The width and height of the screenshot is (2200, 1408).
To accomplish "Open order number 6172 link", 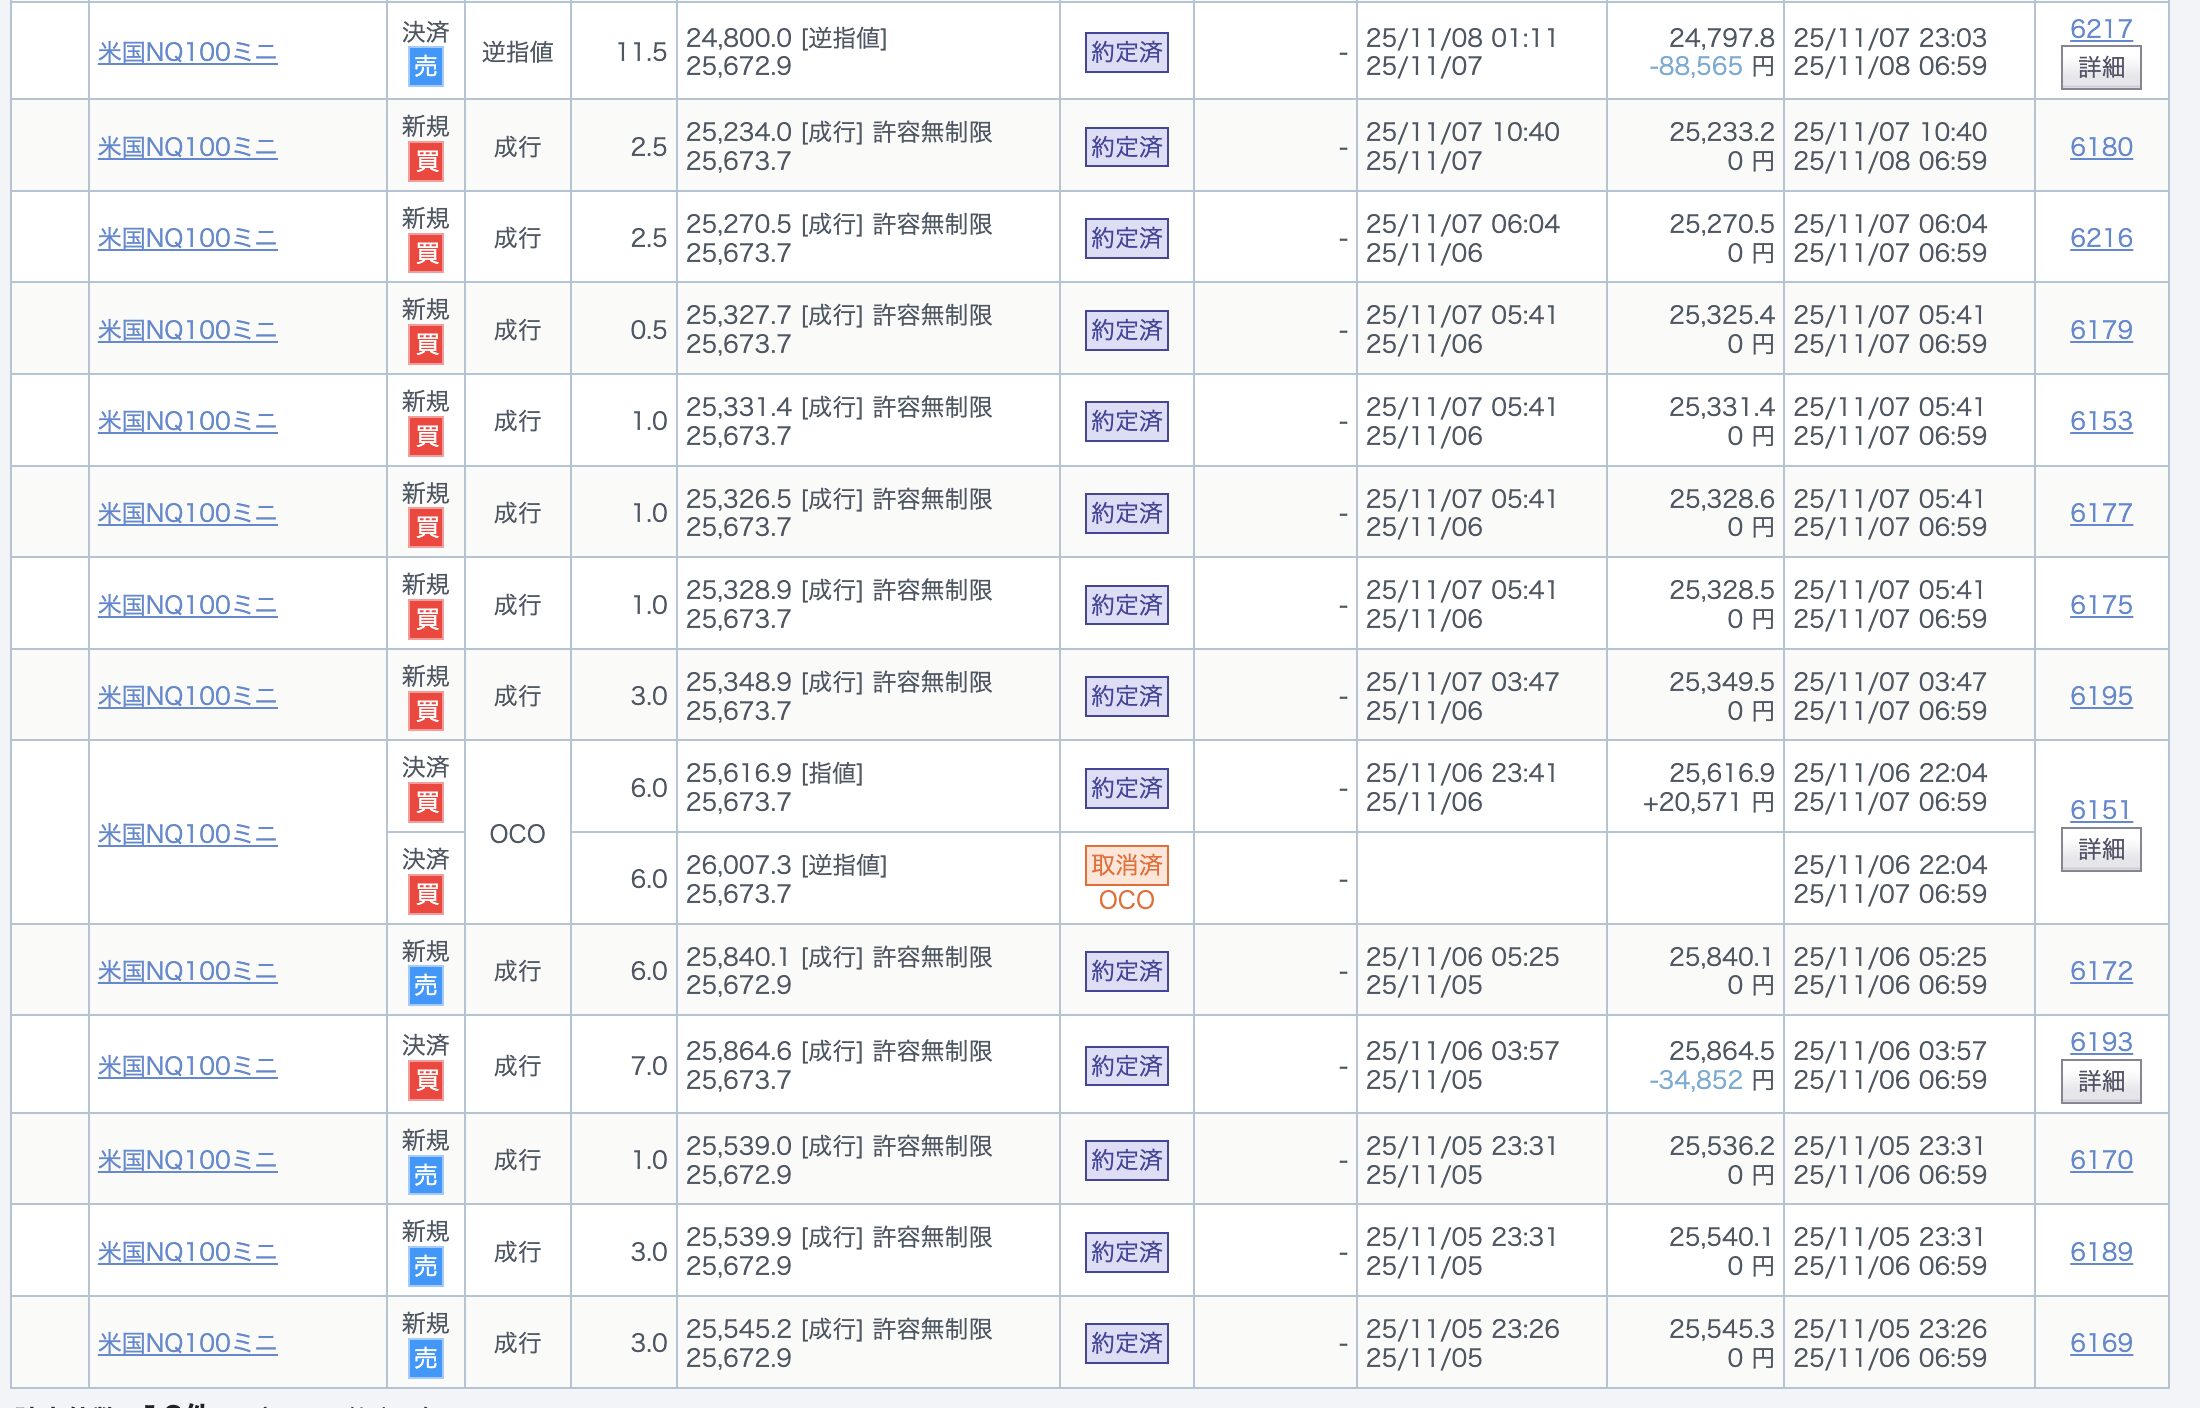I will (2100, 971).
